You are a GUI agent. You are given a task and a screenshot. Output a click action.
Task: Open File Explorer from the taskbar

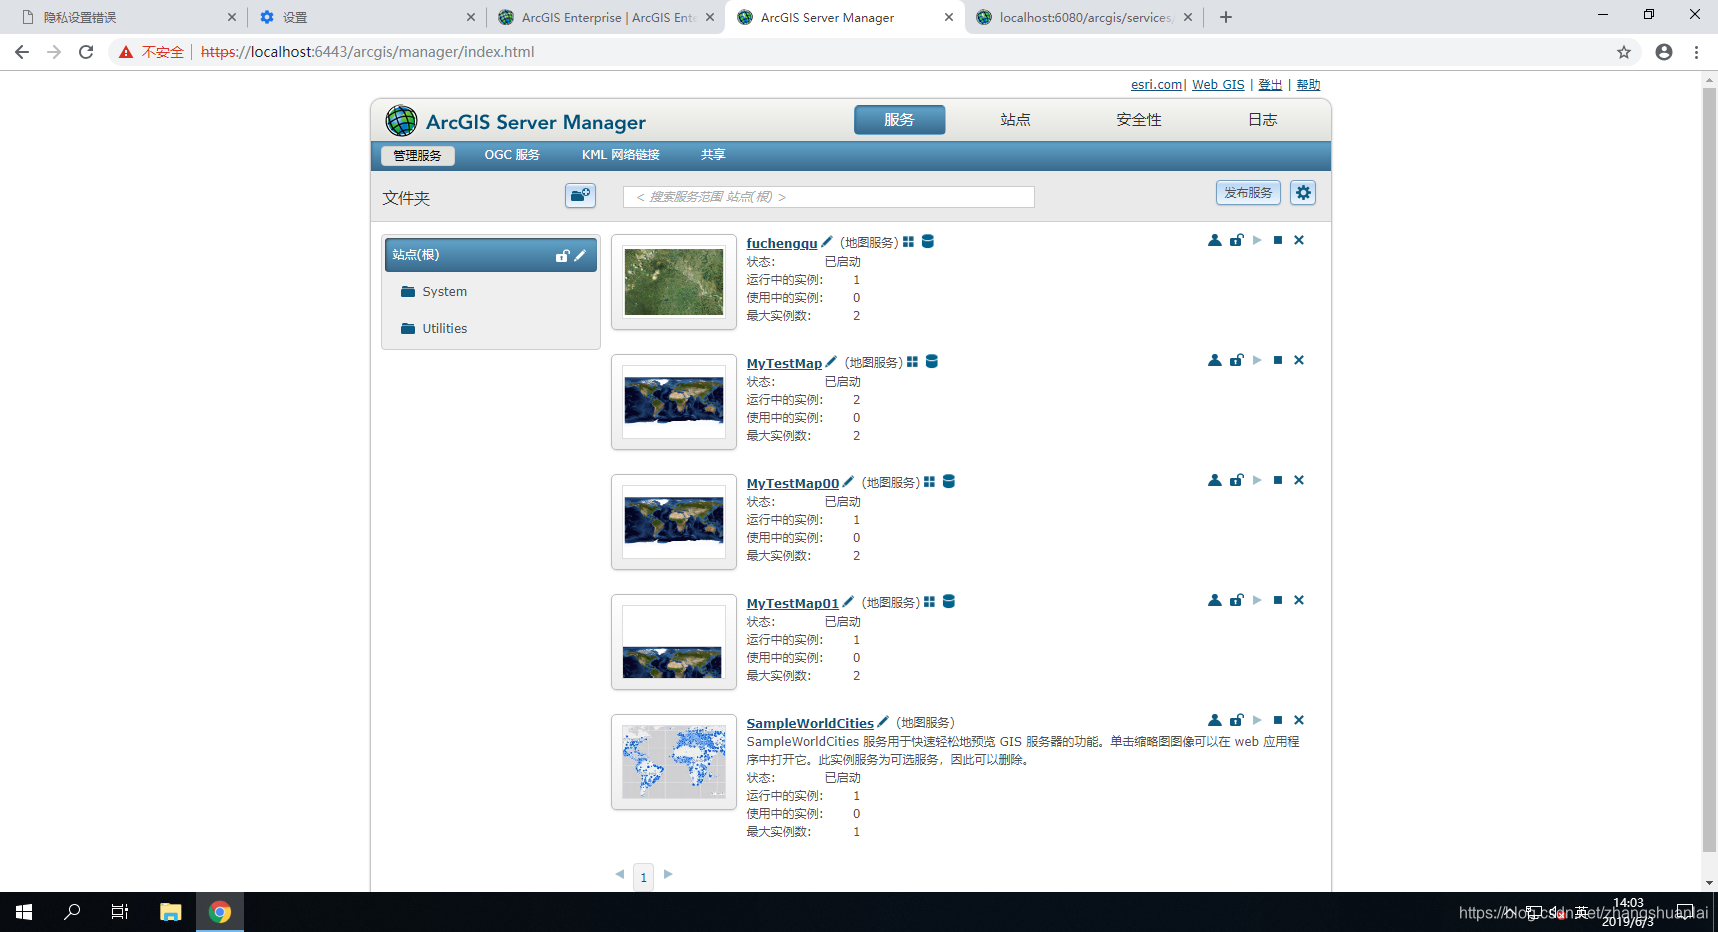pos(171,912)
